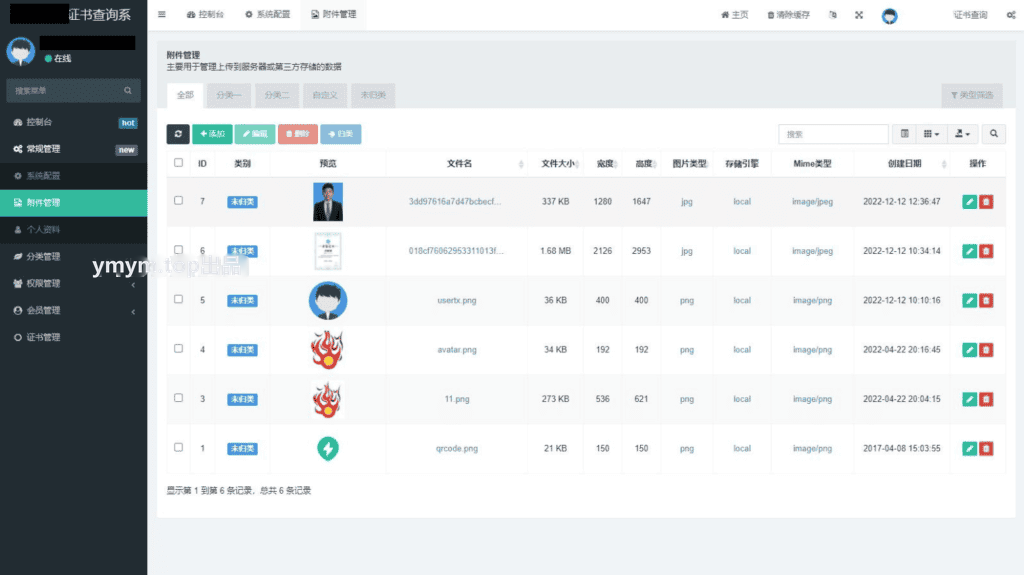
Task: Select the 全部 category tab
Action: tap(185, 95)
